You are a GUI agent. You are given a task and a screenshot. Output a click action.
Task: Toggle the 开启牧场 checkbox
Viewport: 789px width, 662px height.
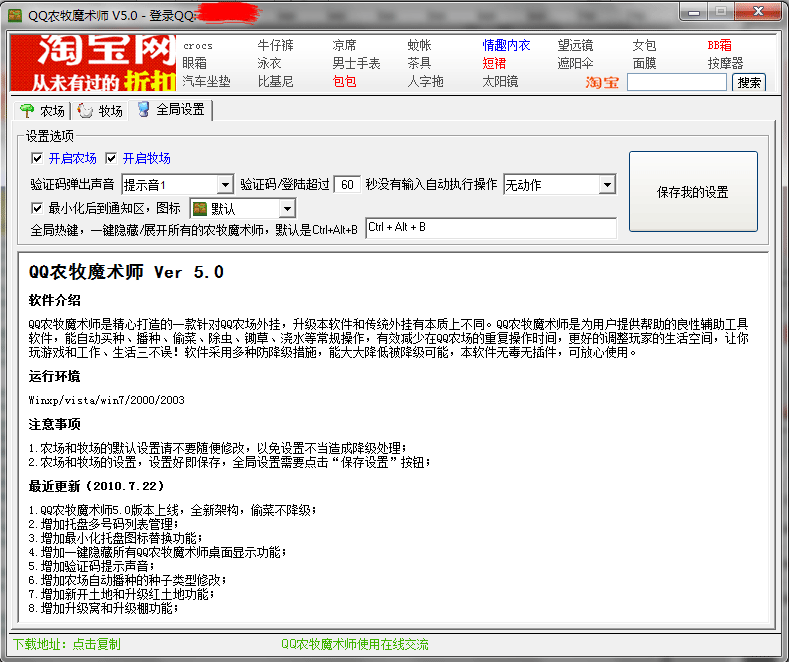[111, 158]
